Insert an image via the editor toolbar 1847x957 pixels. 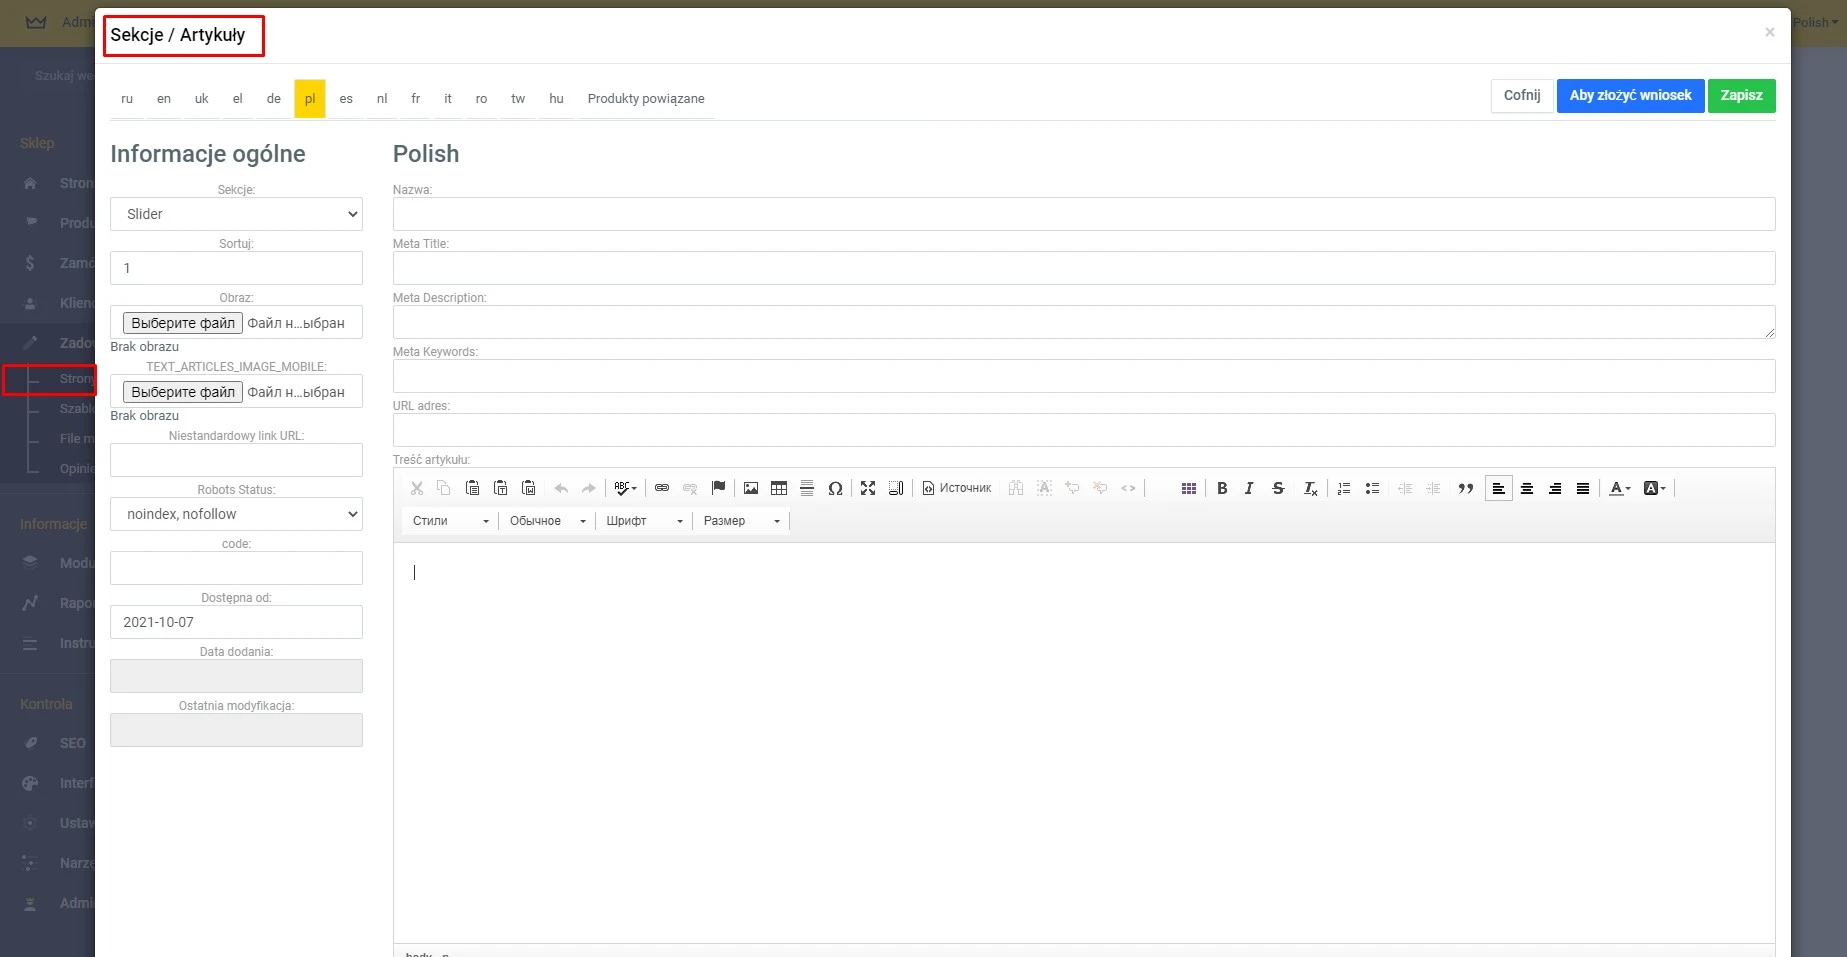(750, 488)
